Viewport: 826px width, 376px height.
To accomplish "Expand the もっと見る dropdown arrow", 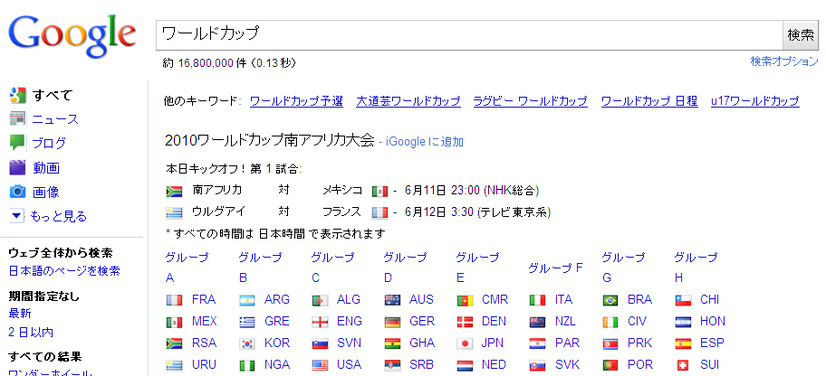I will click(17, 216).
